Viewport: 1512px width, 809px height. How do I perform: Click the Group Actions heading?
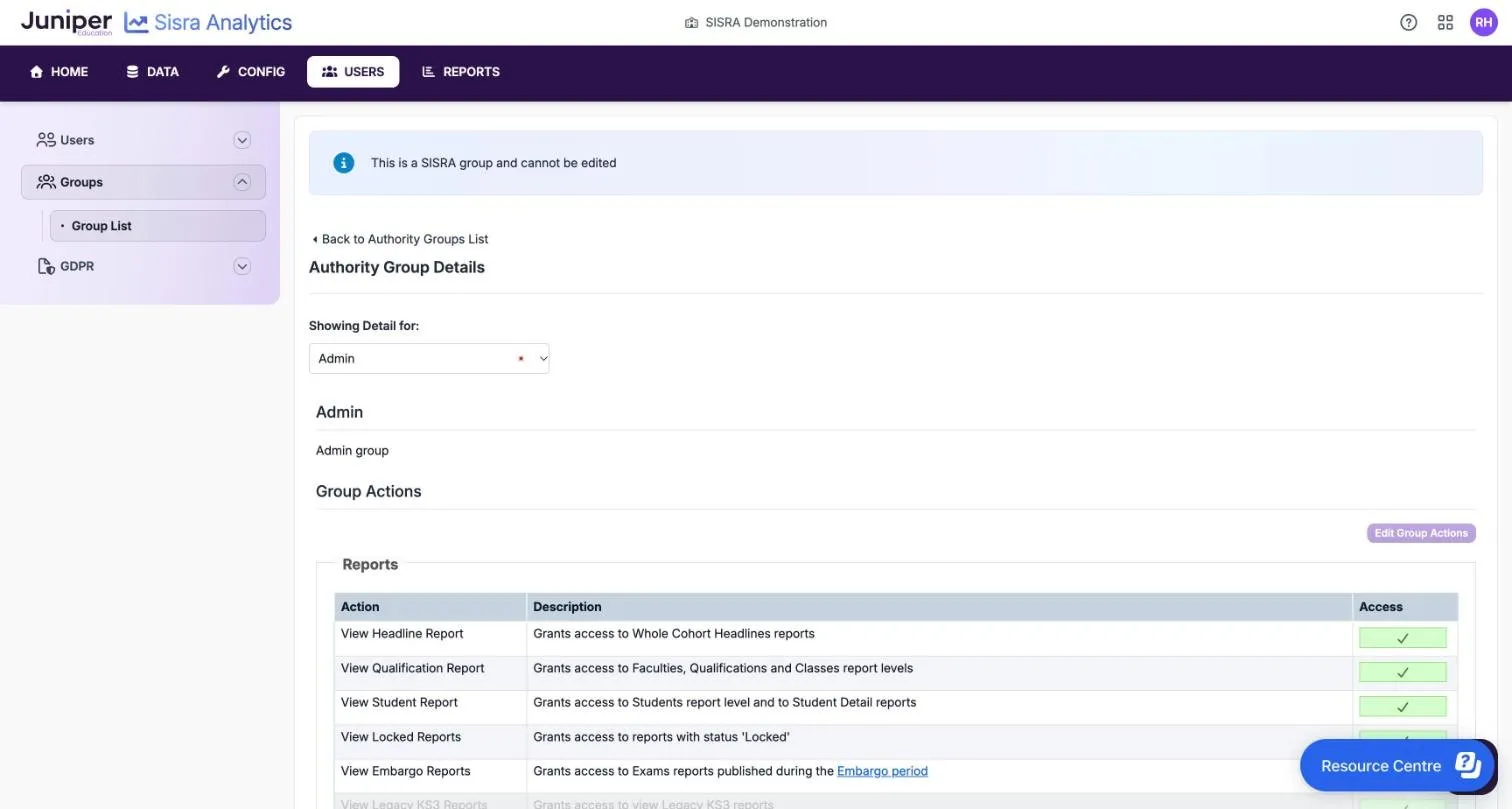(369, 491)
